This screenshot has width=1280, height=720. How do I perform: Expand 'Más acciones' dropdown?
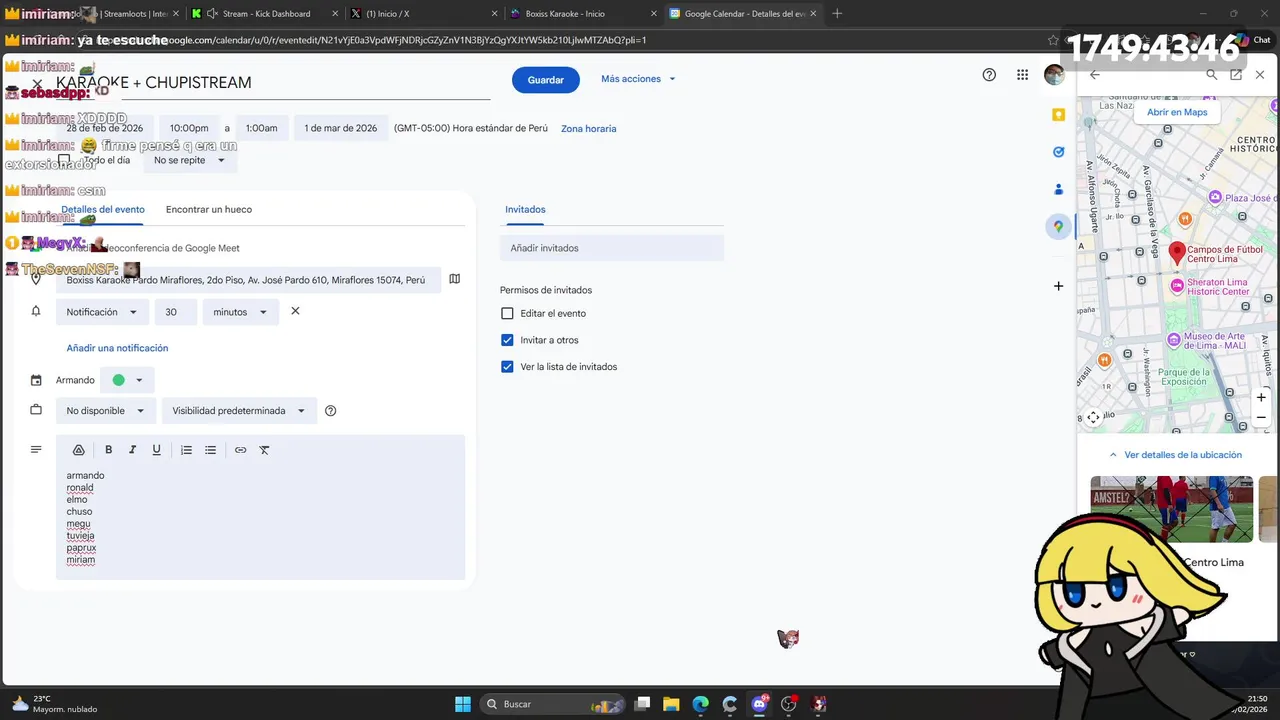point(638,79)
